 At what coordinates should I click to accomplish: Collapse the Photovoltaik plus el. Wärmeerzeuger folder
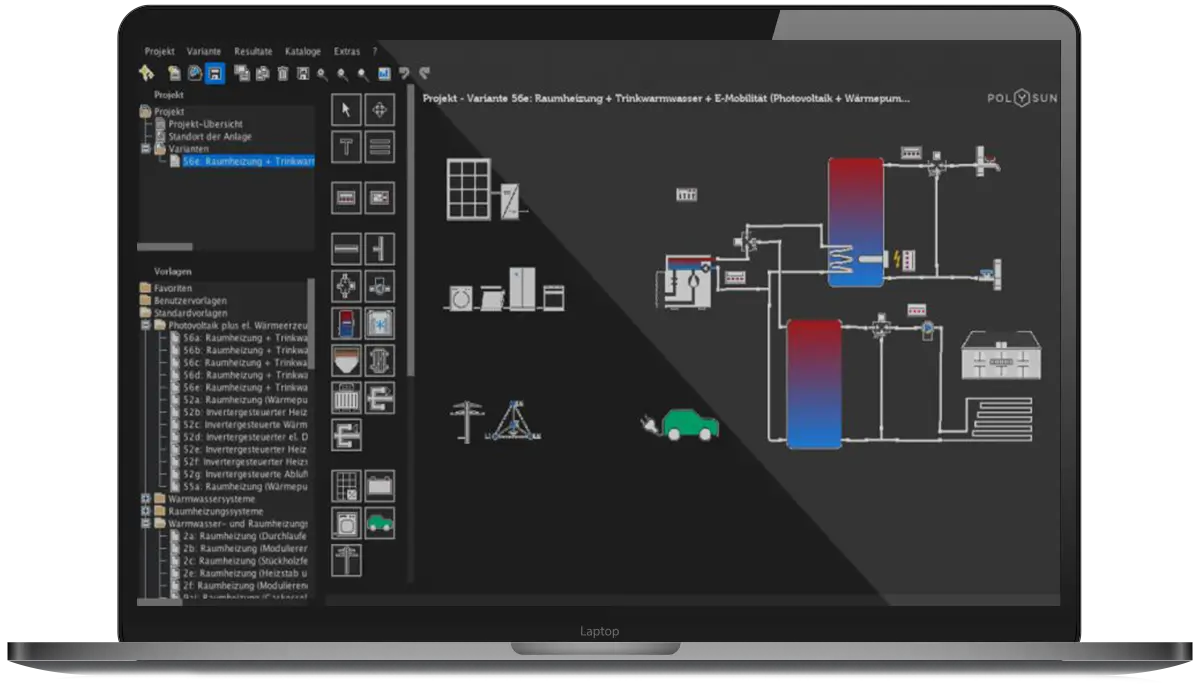tap(146, 325)
